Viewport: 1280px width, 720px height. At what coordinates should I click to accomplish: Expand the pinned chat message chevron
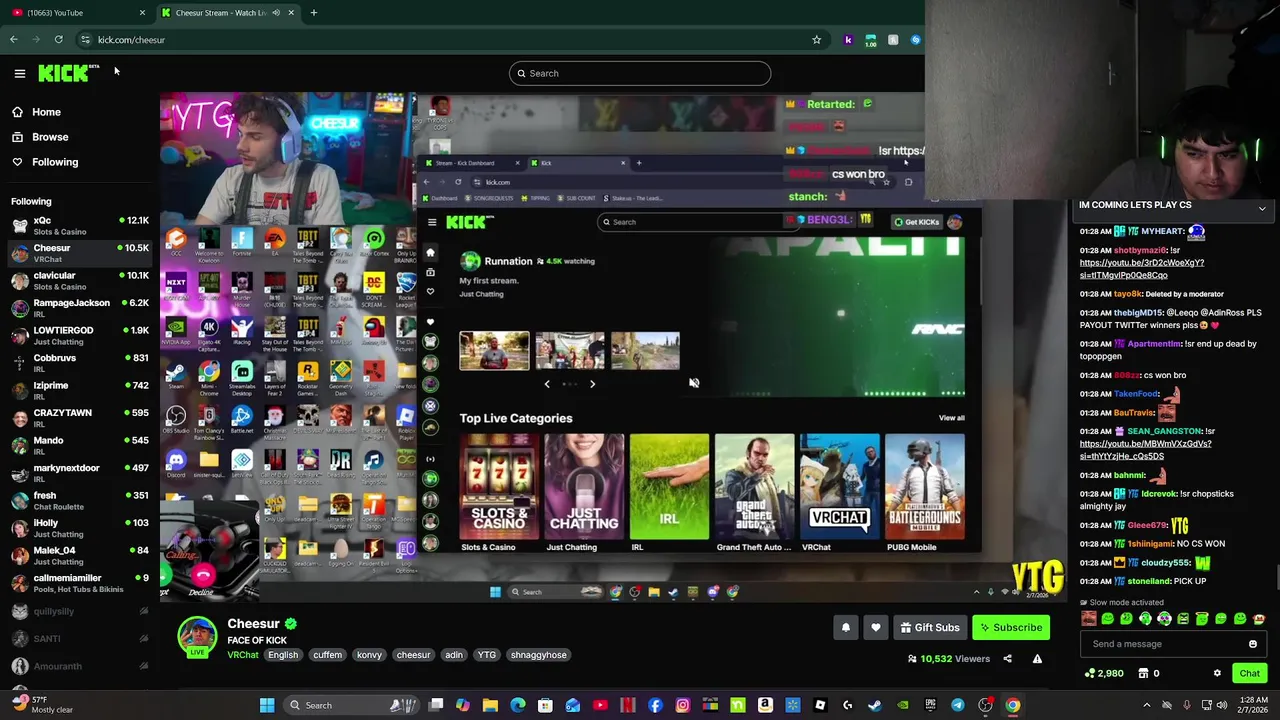[1262, 208]
